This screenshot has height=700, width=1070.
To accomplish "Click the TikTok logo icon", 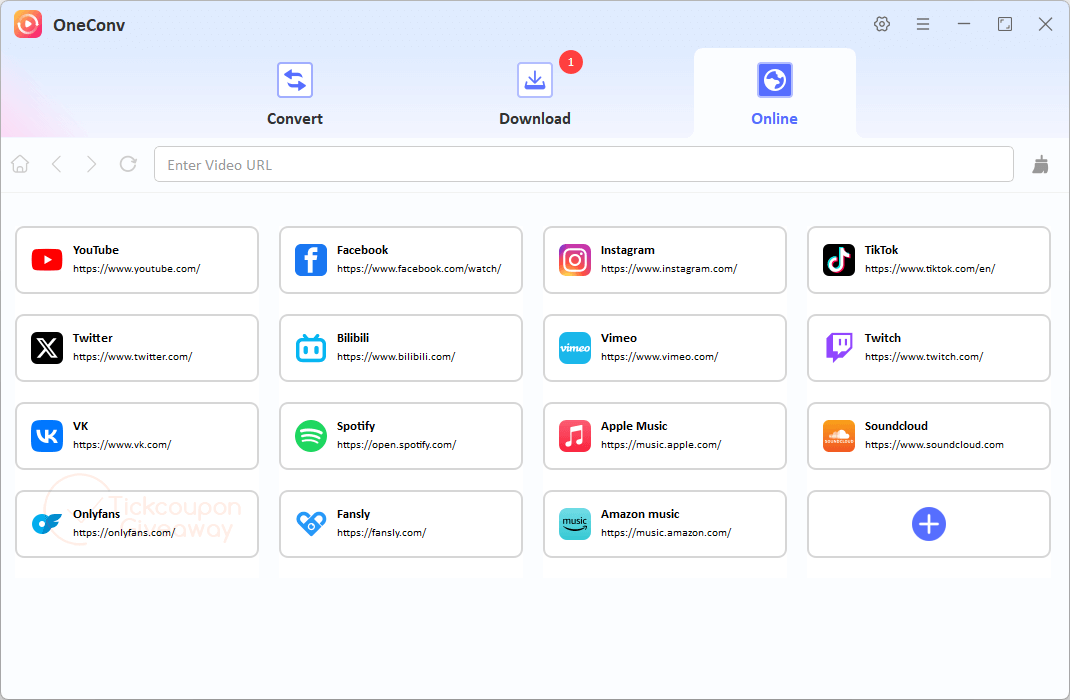I will [839, 260].
